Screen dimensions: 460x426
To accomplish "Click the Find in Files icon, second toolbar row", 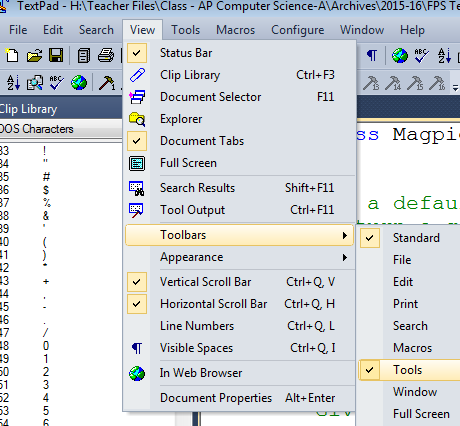I will pos(35,82).
